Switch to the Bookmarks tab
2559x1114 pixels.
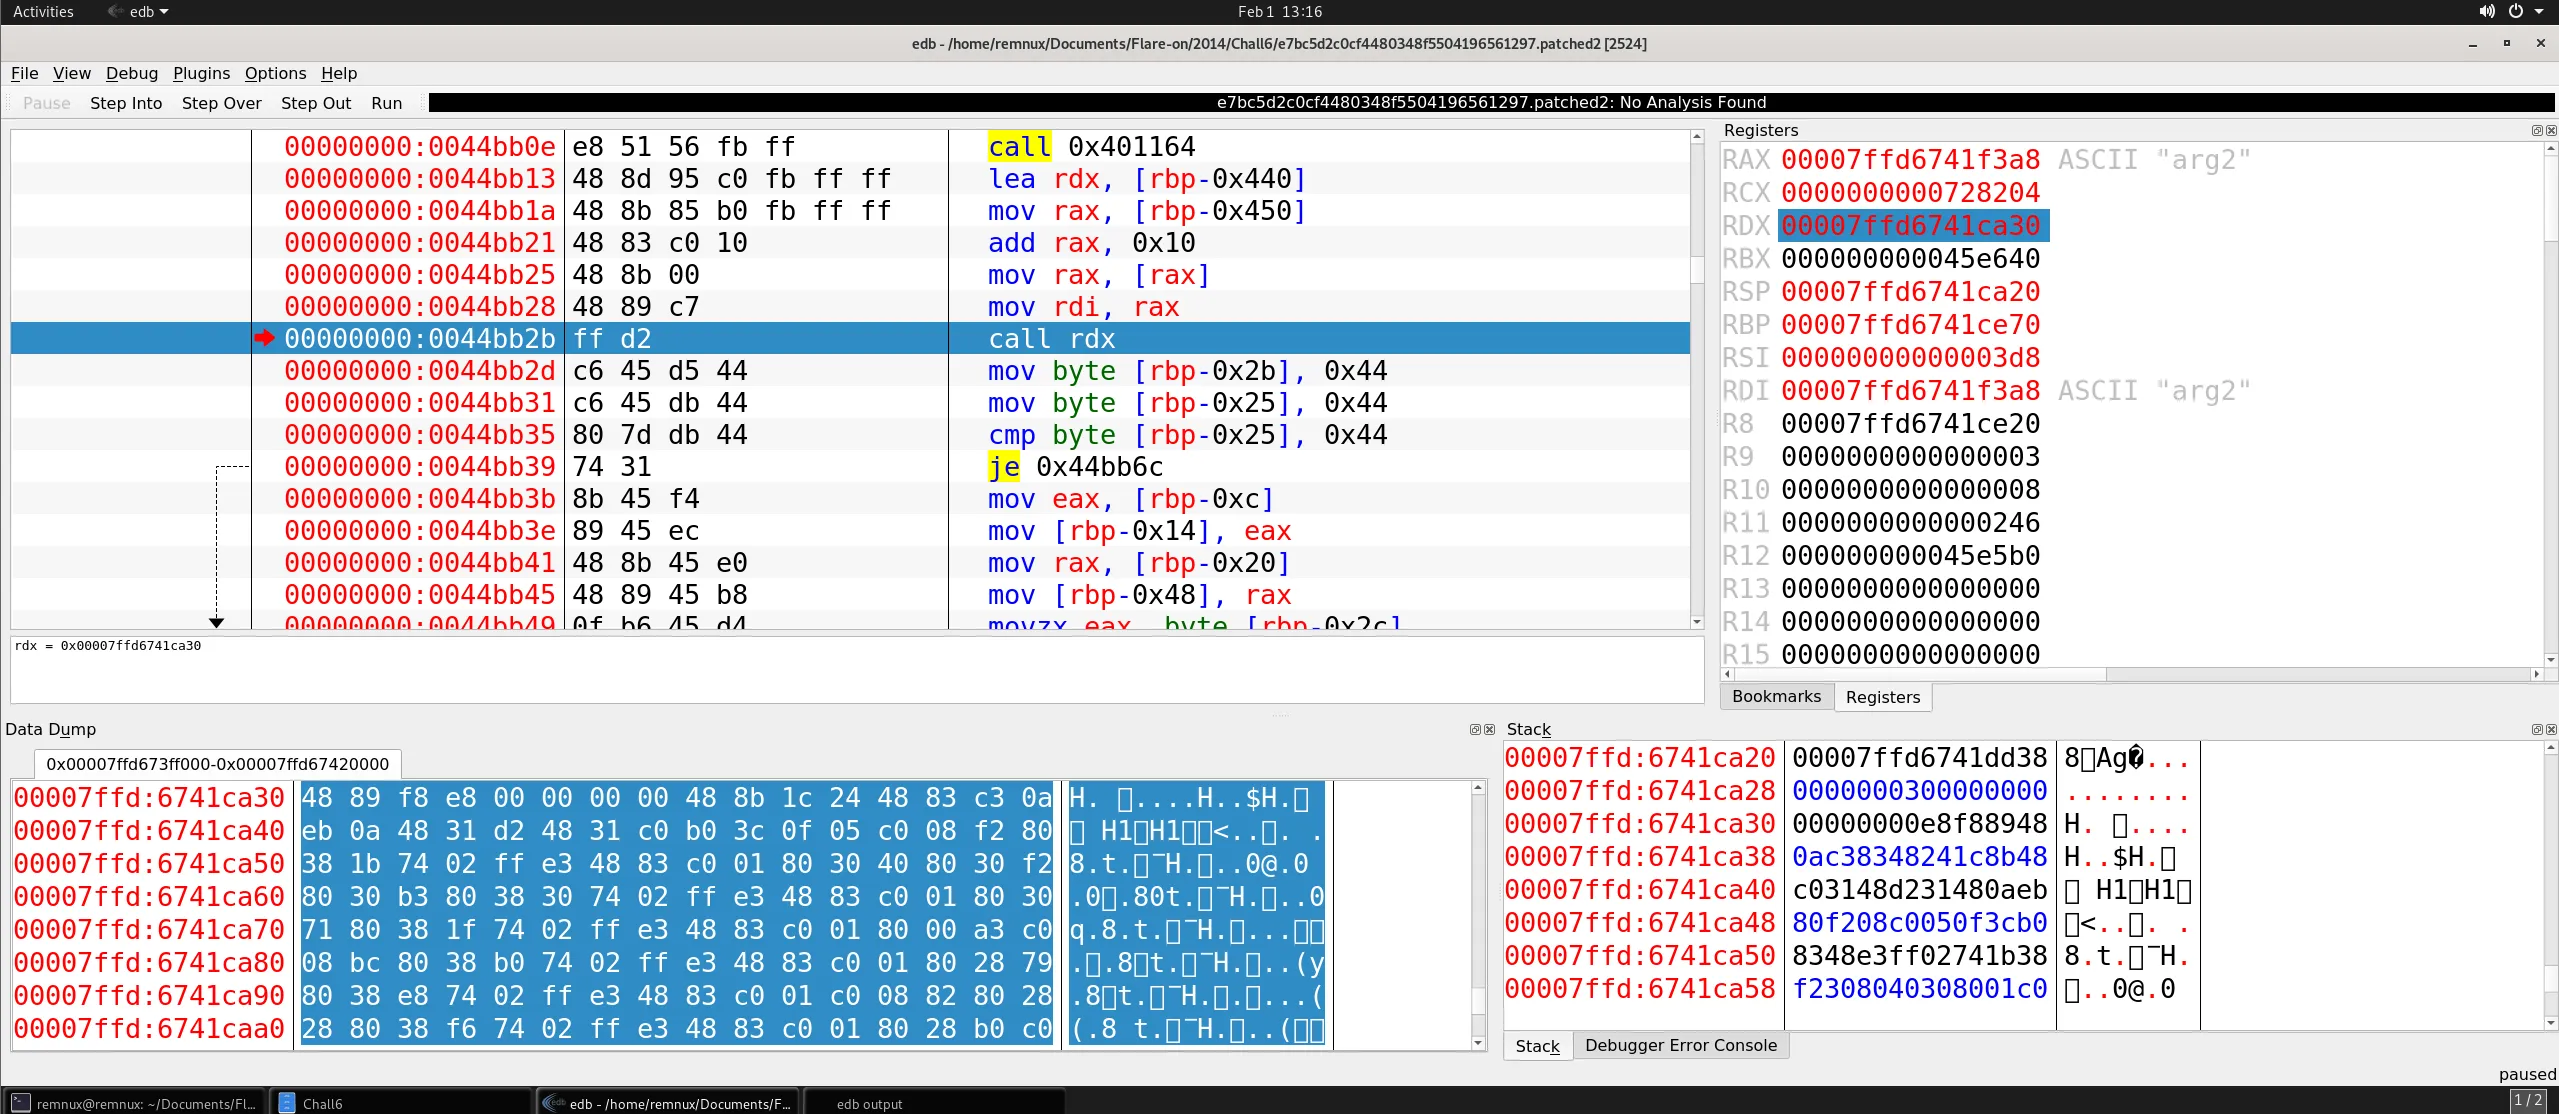click(x=1775, y=697)
